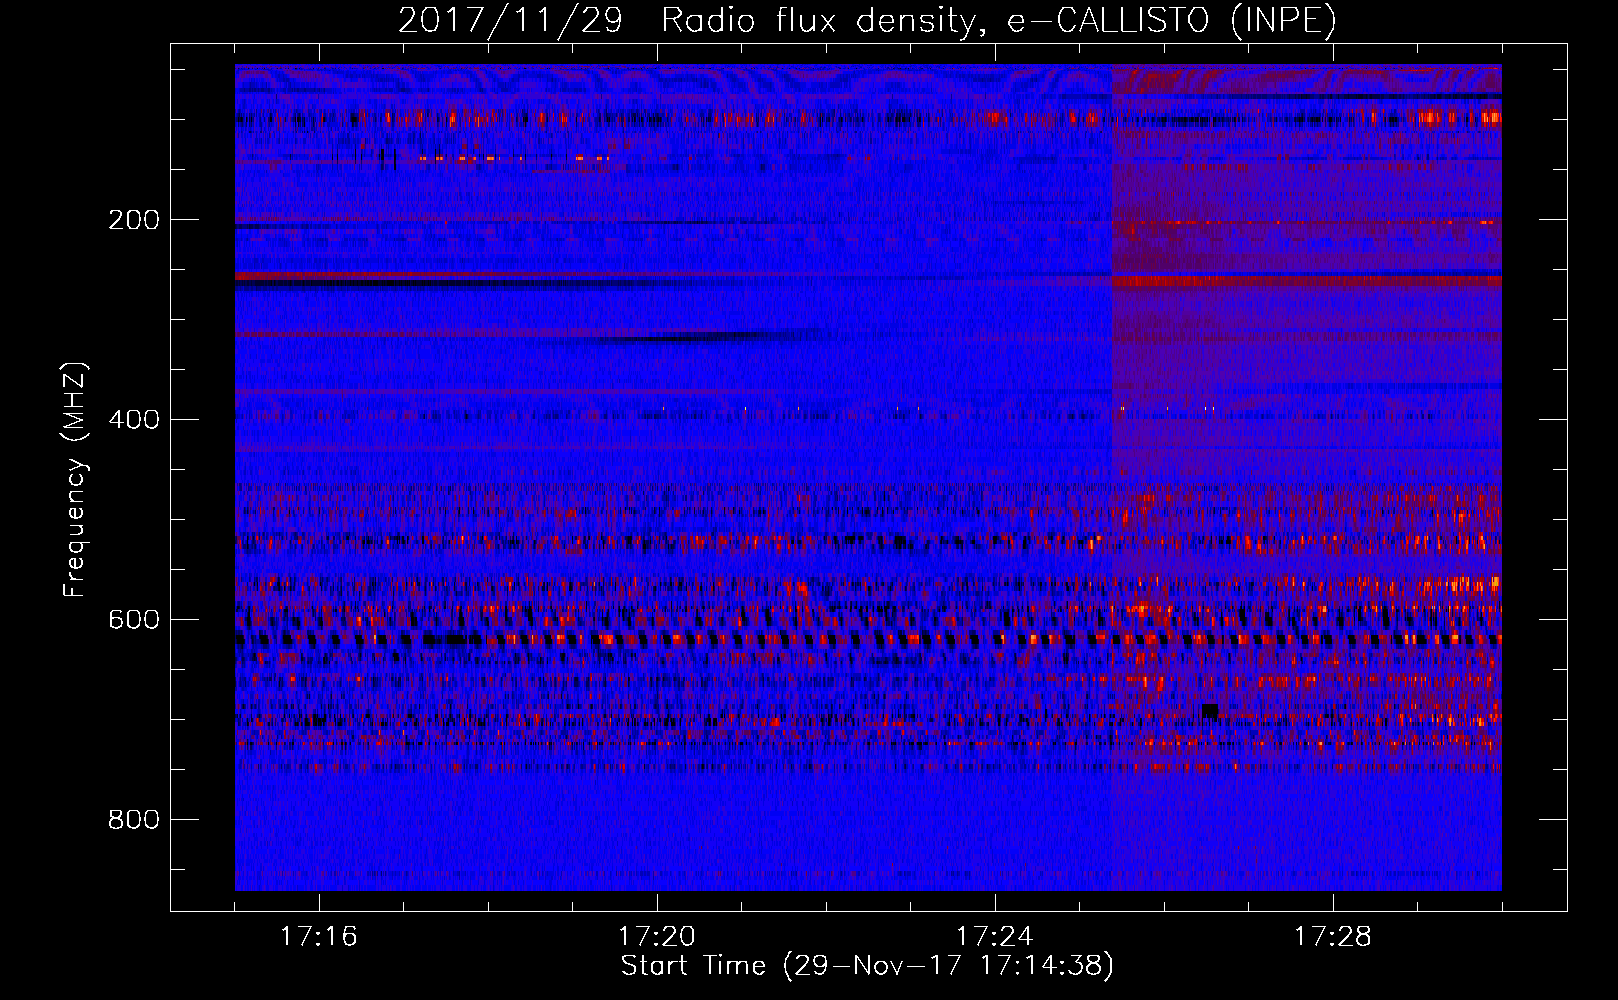This screenshot has height=1000, width=1618.
Task: Click the 800 frequency tick label
Action: tap(134, 819)
